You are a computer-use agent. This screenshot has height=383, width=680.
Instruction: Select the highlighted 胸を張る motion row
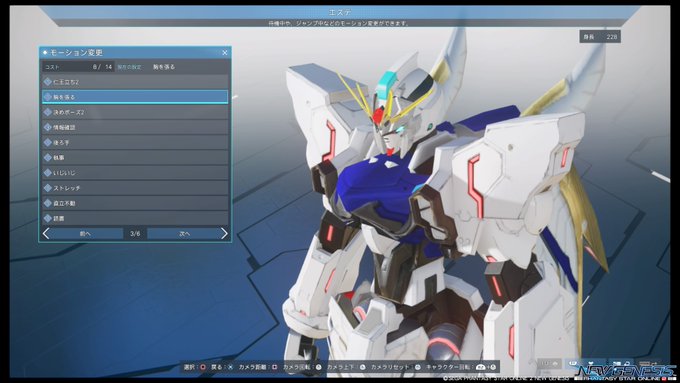[x=135, y=97]
